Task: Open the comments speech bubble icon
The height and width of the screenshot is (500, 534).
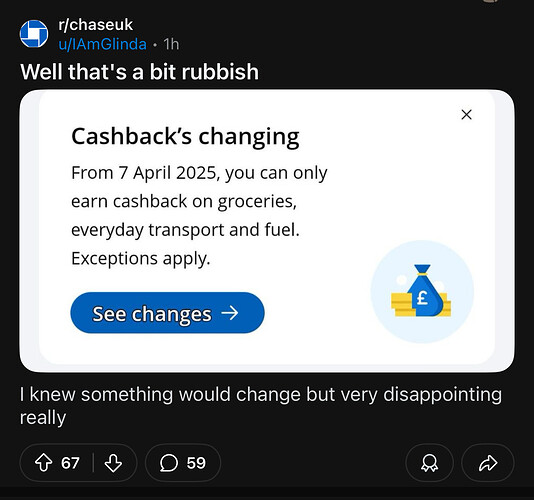Action: click(169, 463)
